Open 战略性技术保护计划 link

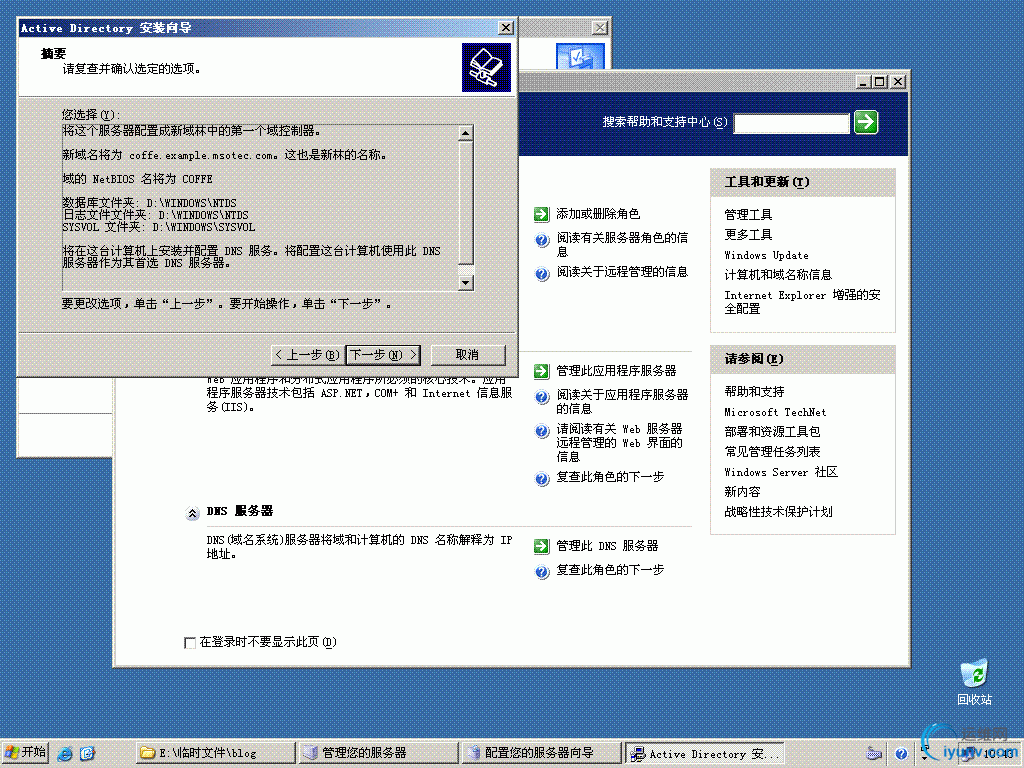778,512
